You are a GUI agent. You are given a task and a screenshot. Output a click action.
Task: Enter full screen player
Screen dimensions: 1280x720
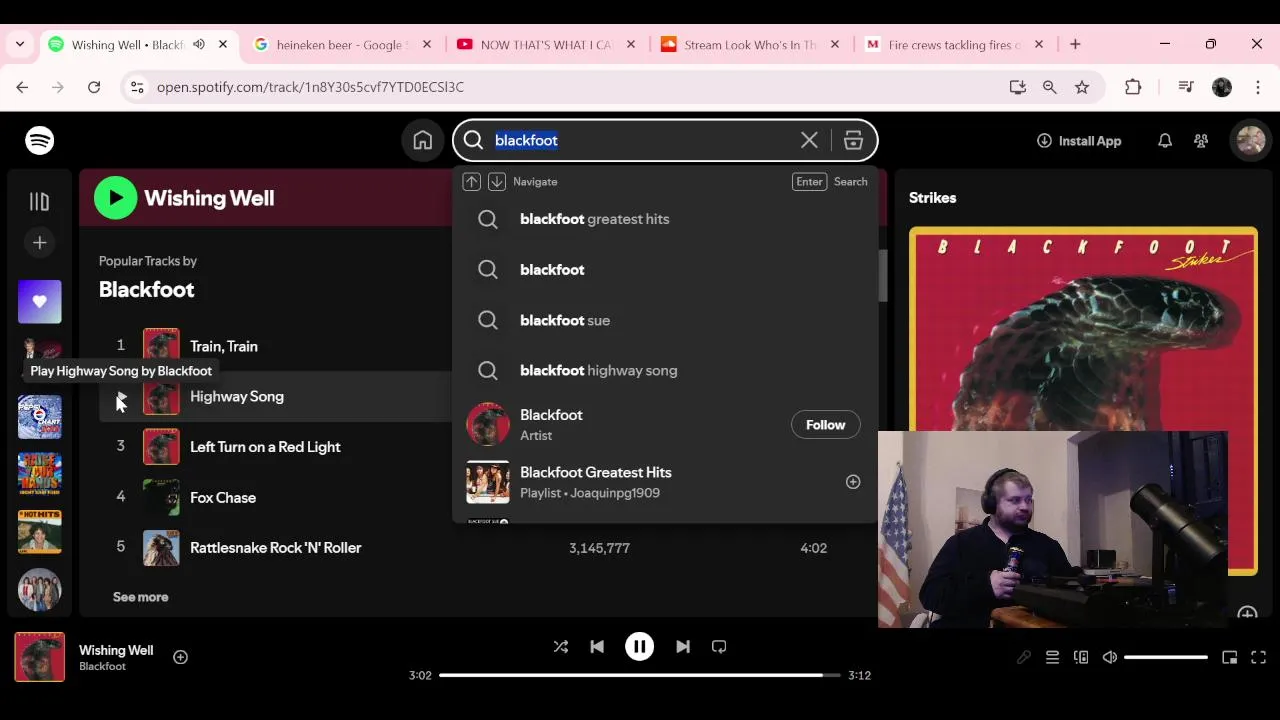pyautogui.click(x=1259, y=657)
